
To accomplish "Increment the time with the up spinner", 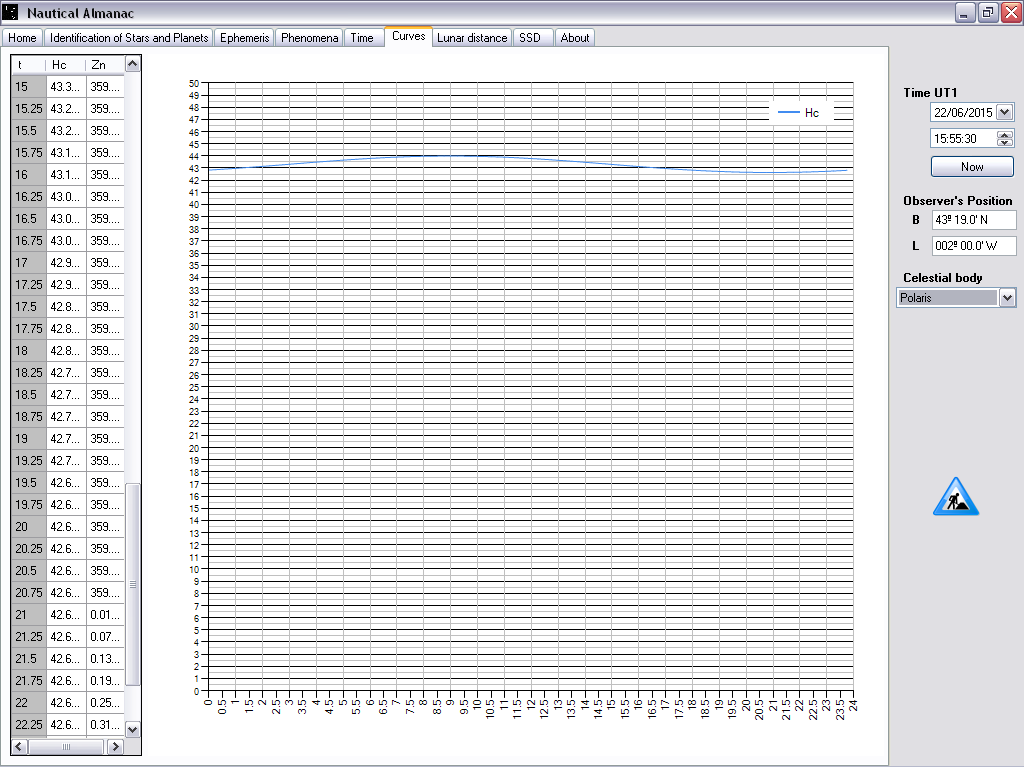I will (1005, 134).
